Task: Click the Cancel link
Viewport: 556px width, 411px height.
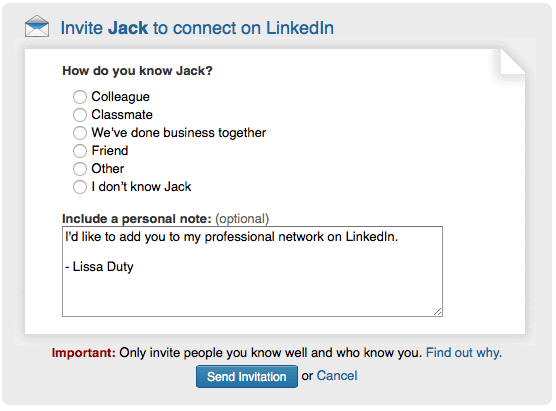Action: point(337,376)
